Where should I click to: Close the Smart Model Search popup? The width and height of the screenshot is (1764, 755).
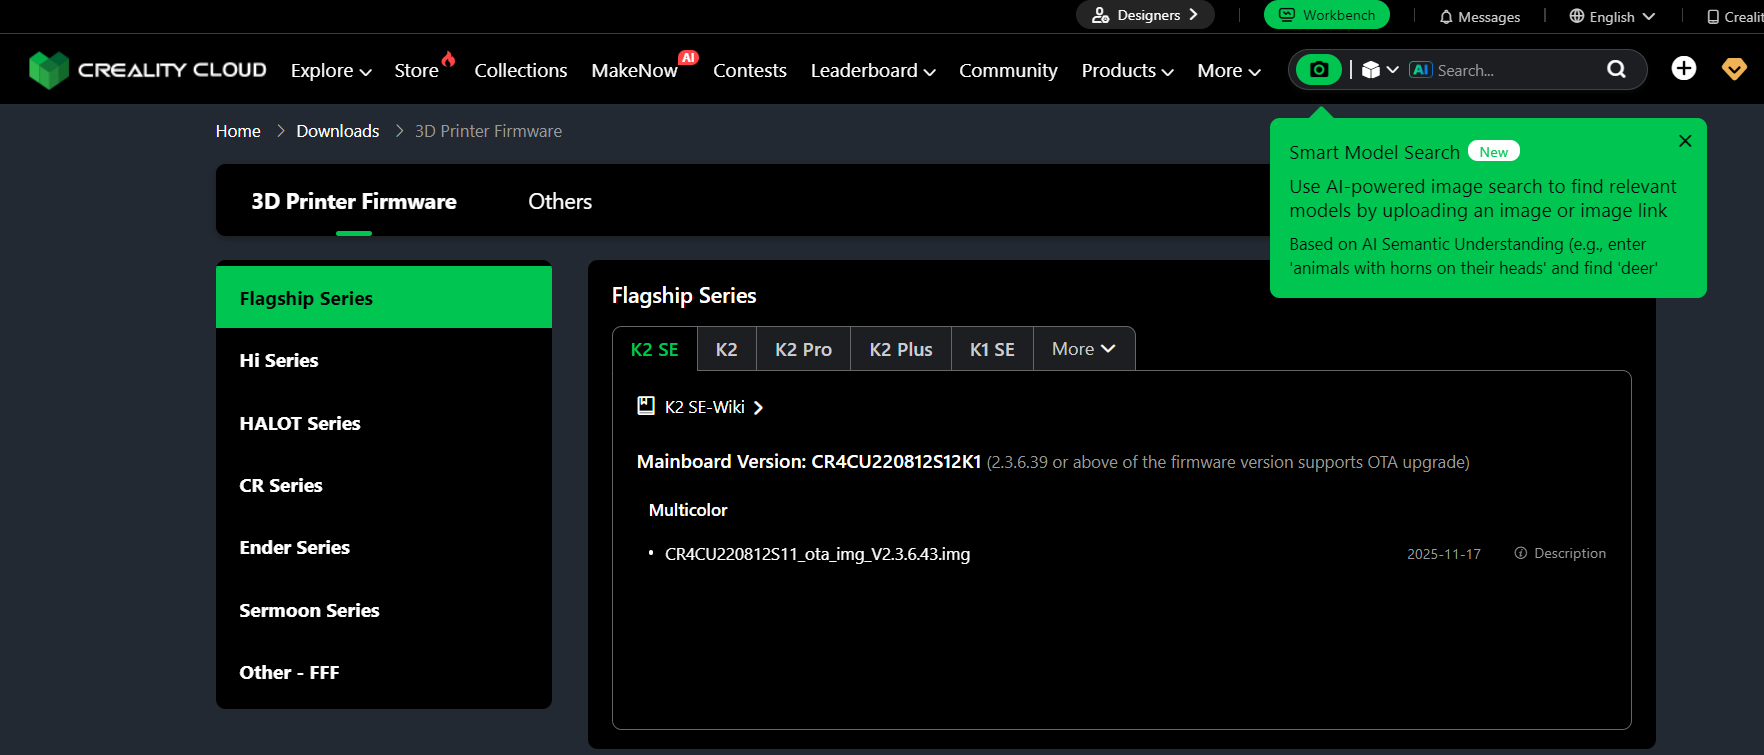pyautogui.click(x=1685, y=141)
